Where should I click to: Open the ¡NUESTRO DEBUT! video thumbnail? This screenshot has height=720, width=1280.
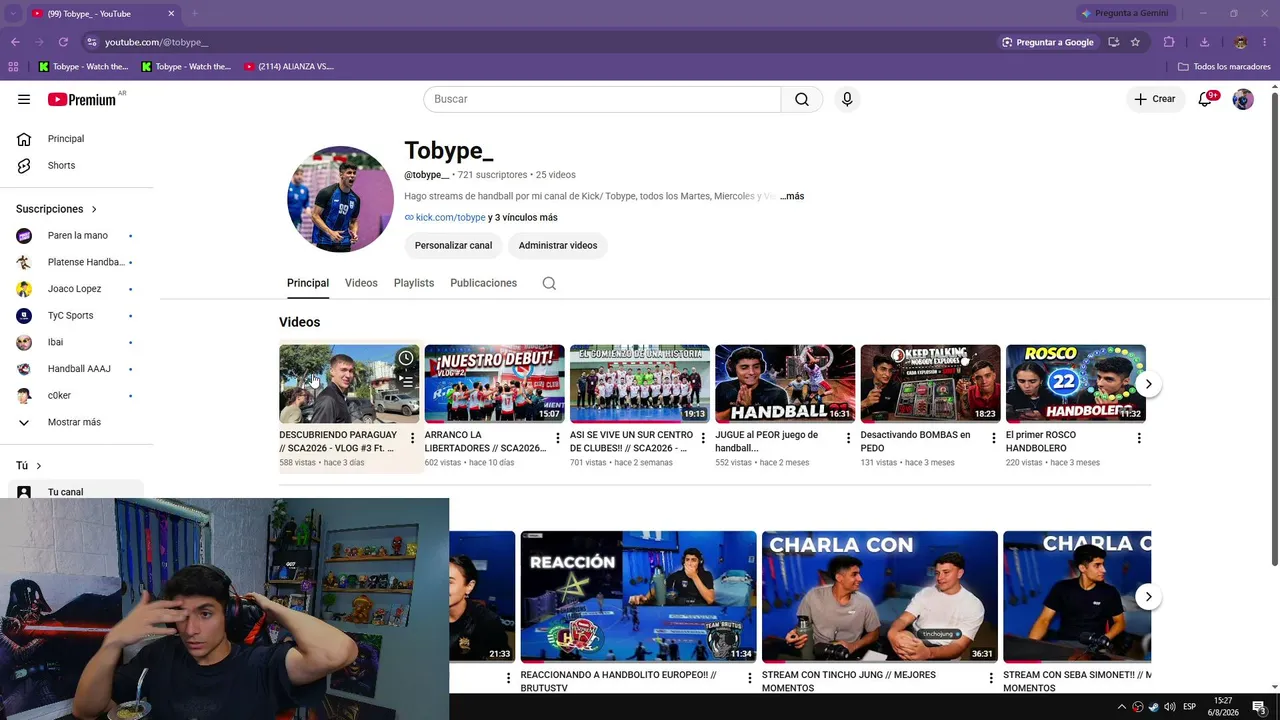pos(494,384)
